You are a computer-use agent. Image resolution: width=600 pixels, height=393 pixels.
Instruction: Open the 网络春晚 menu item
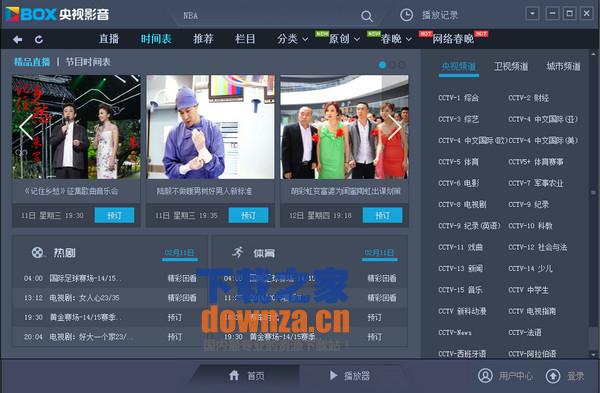pos(453,39)
